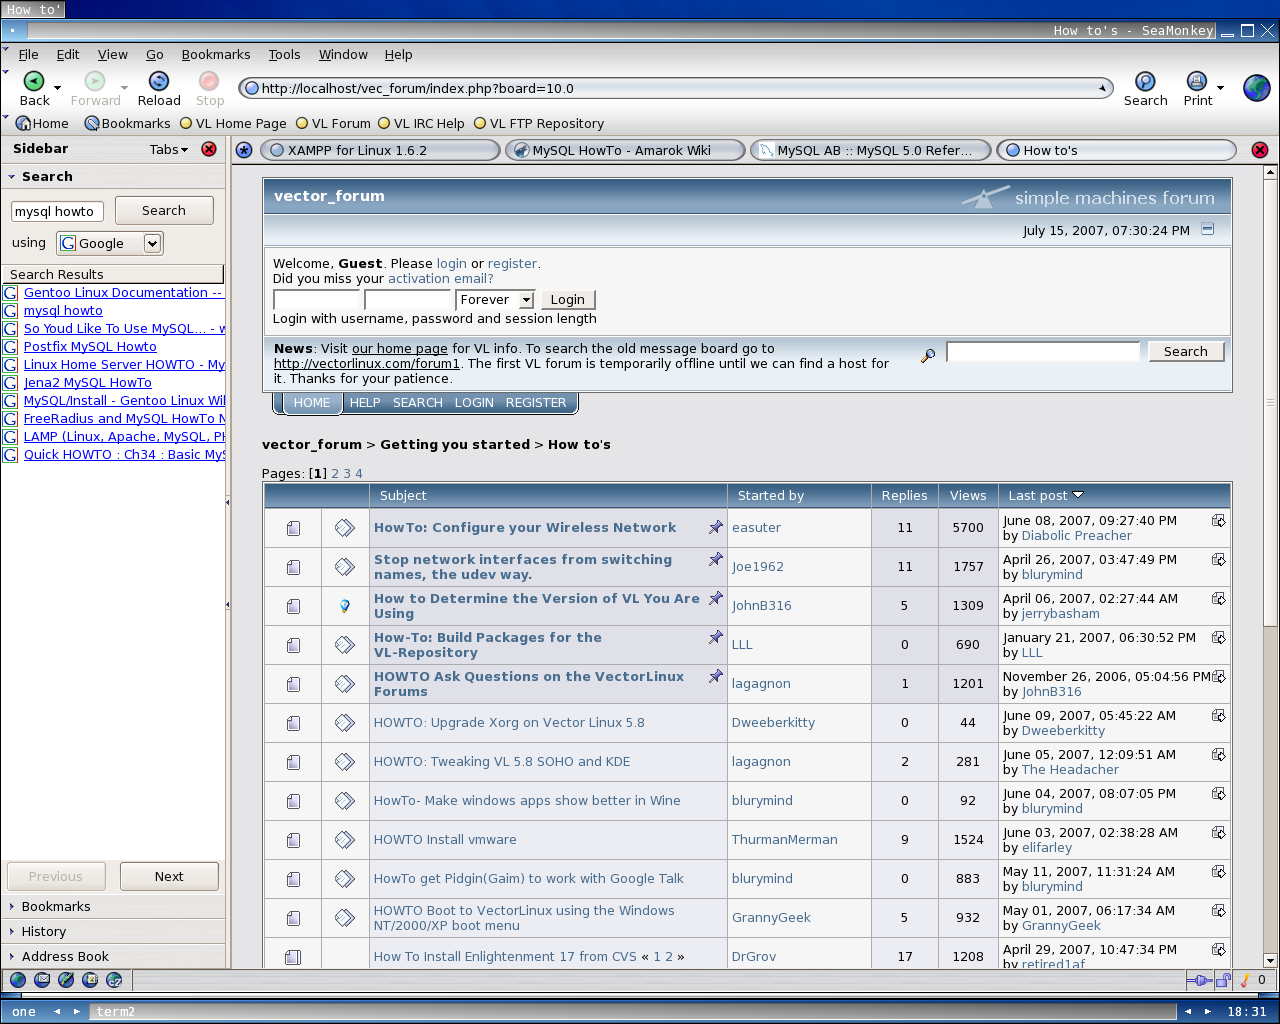Open VL Forum bookmark
Image resolution: width=1280 pixels, height=1024 pixels.
[333, 123]
